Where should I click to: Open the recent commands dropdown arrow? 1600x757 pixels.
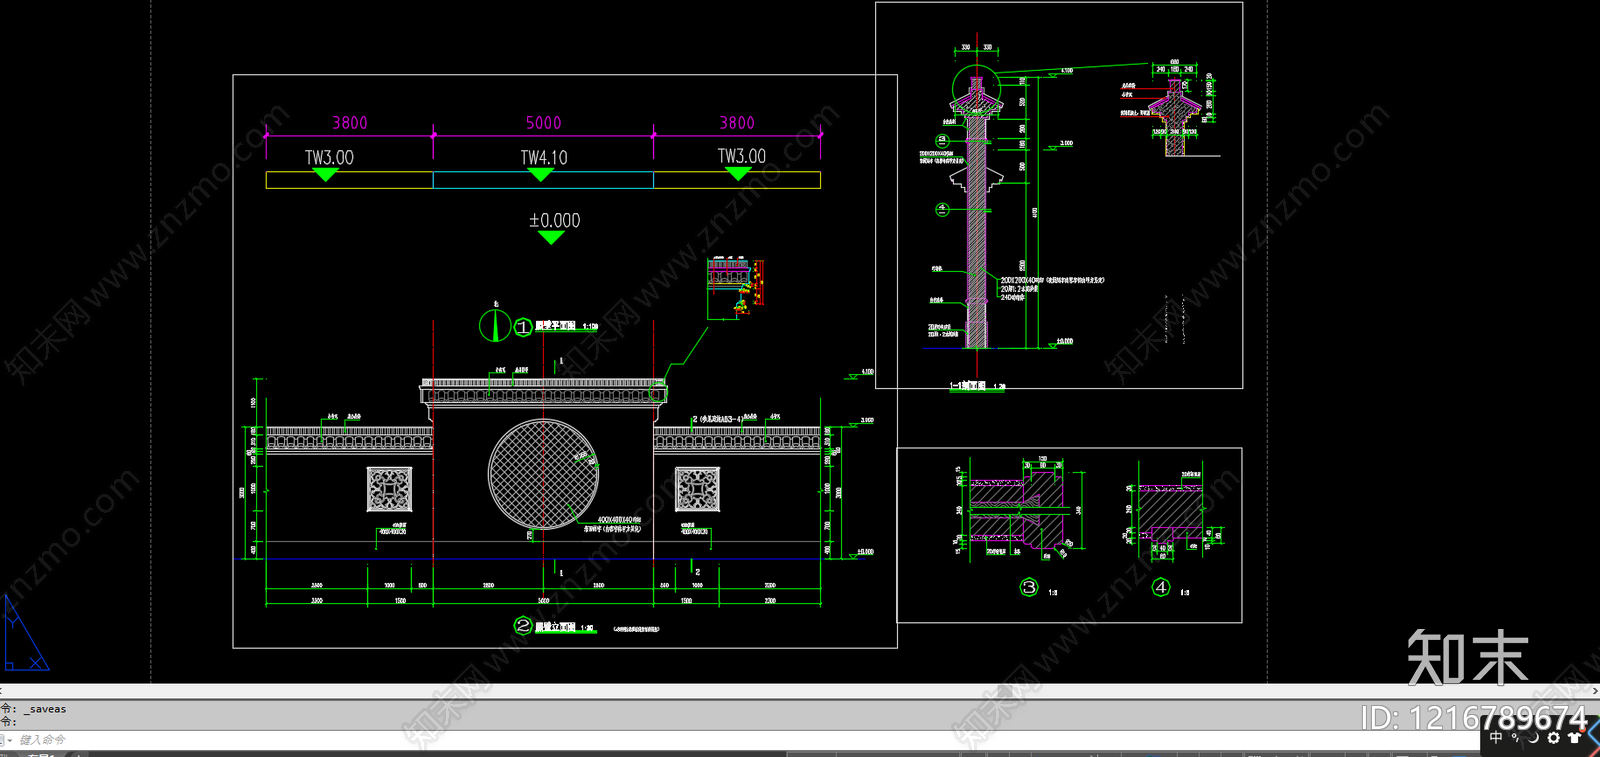[x=9, y=740]
